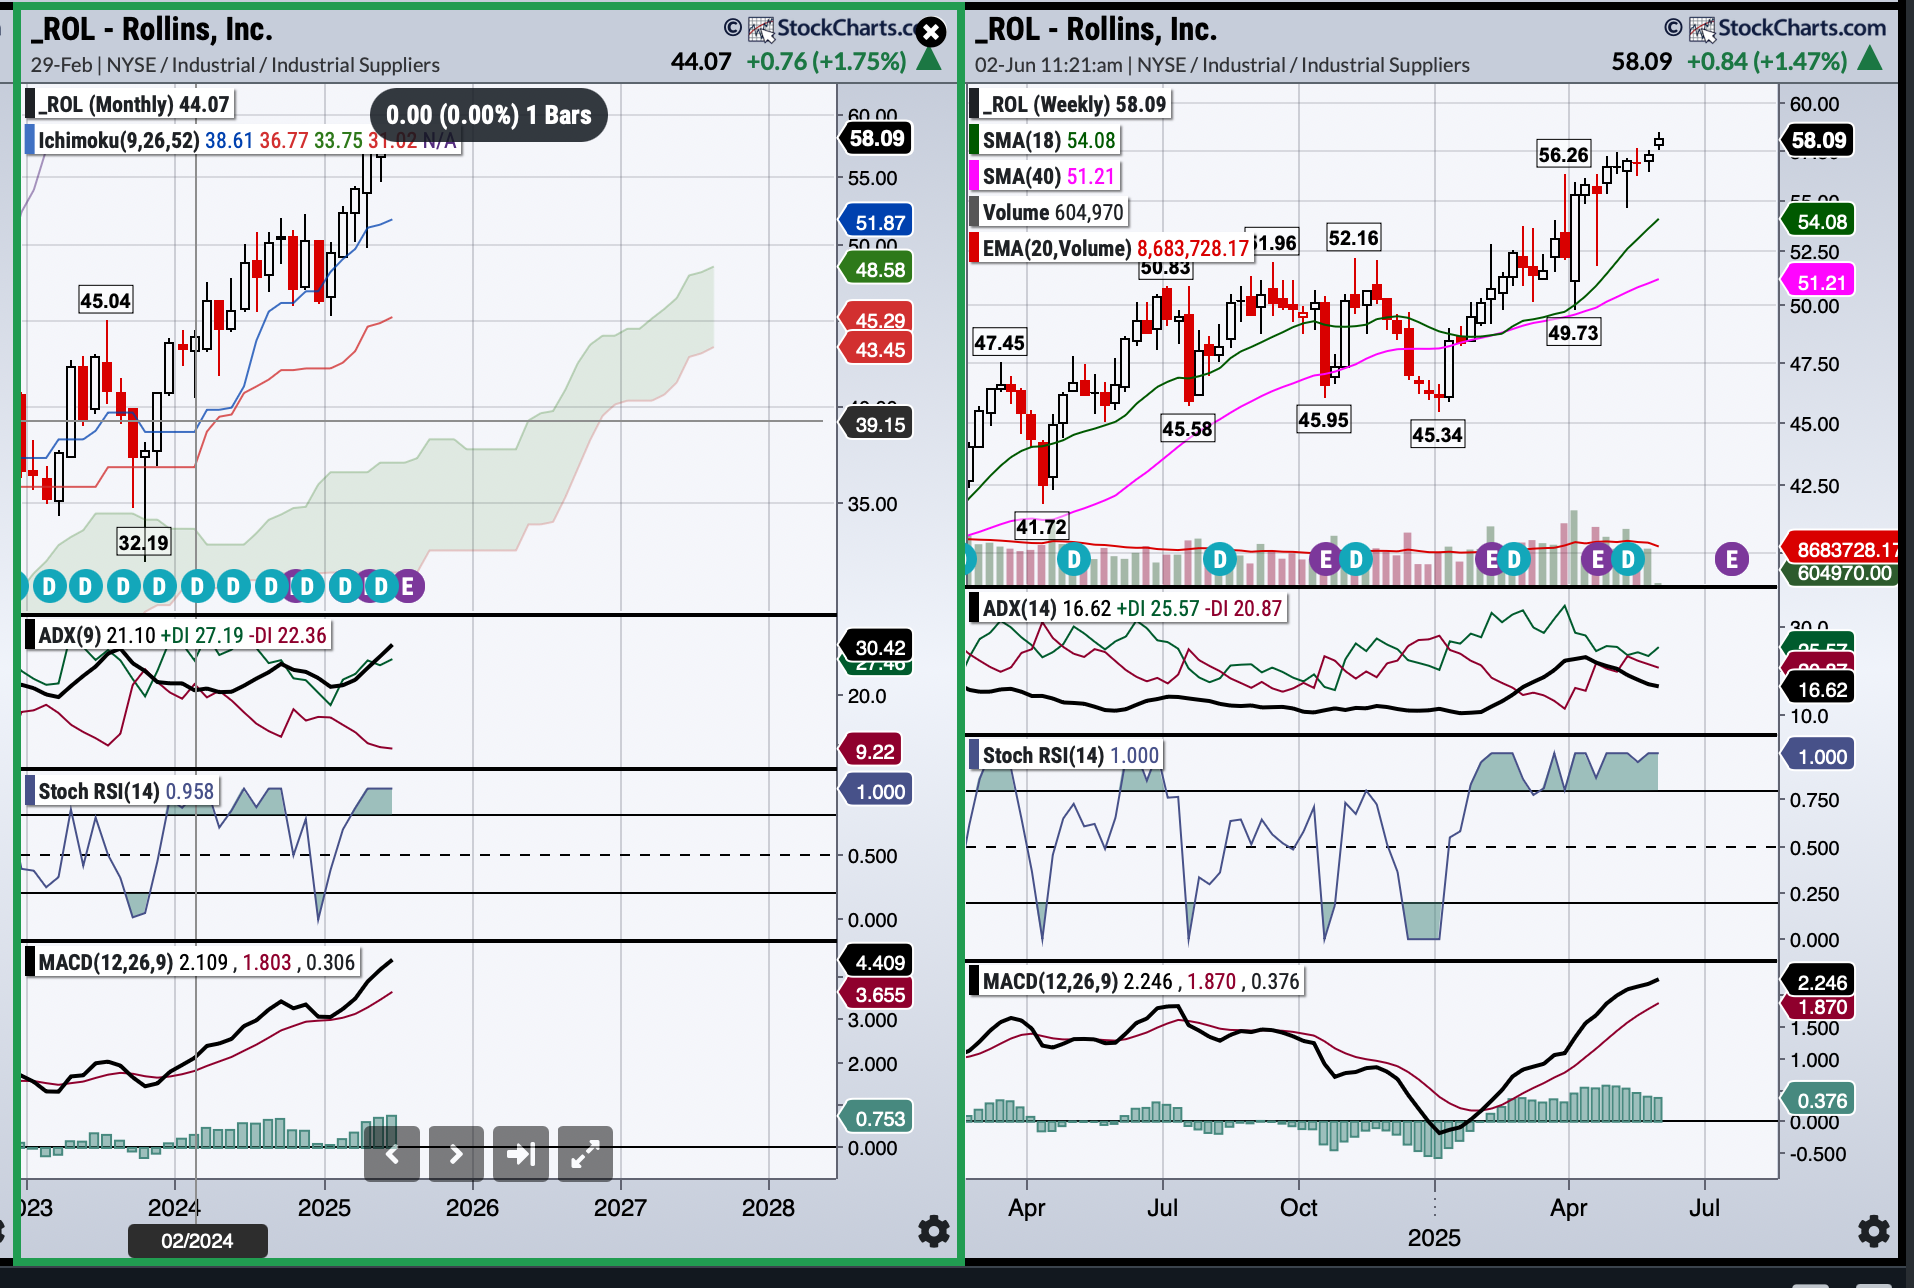Click the StockCharts logo on the weekly chart
The width and height of the screenshot is (1914, 1288).
tap(1788, 28)
